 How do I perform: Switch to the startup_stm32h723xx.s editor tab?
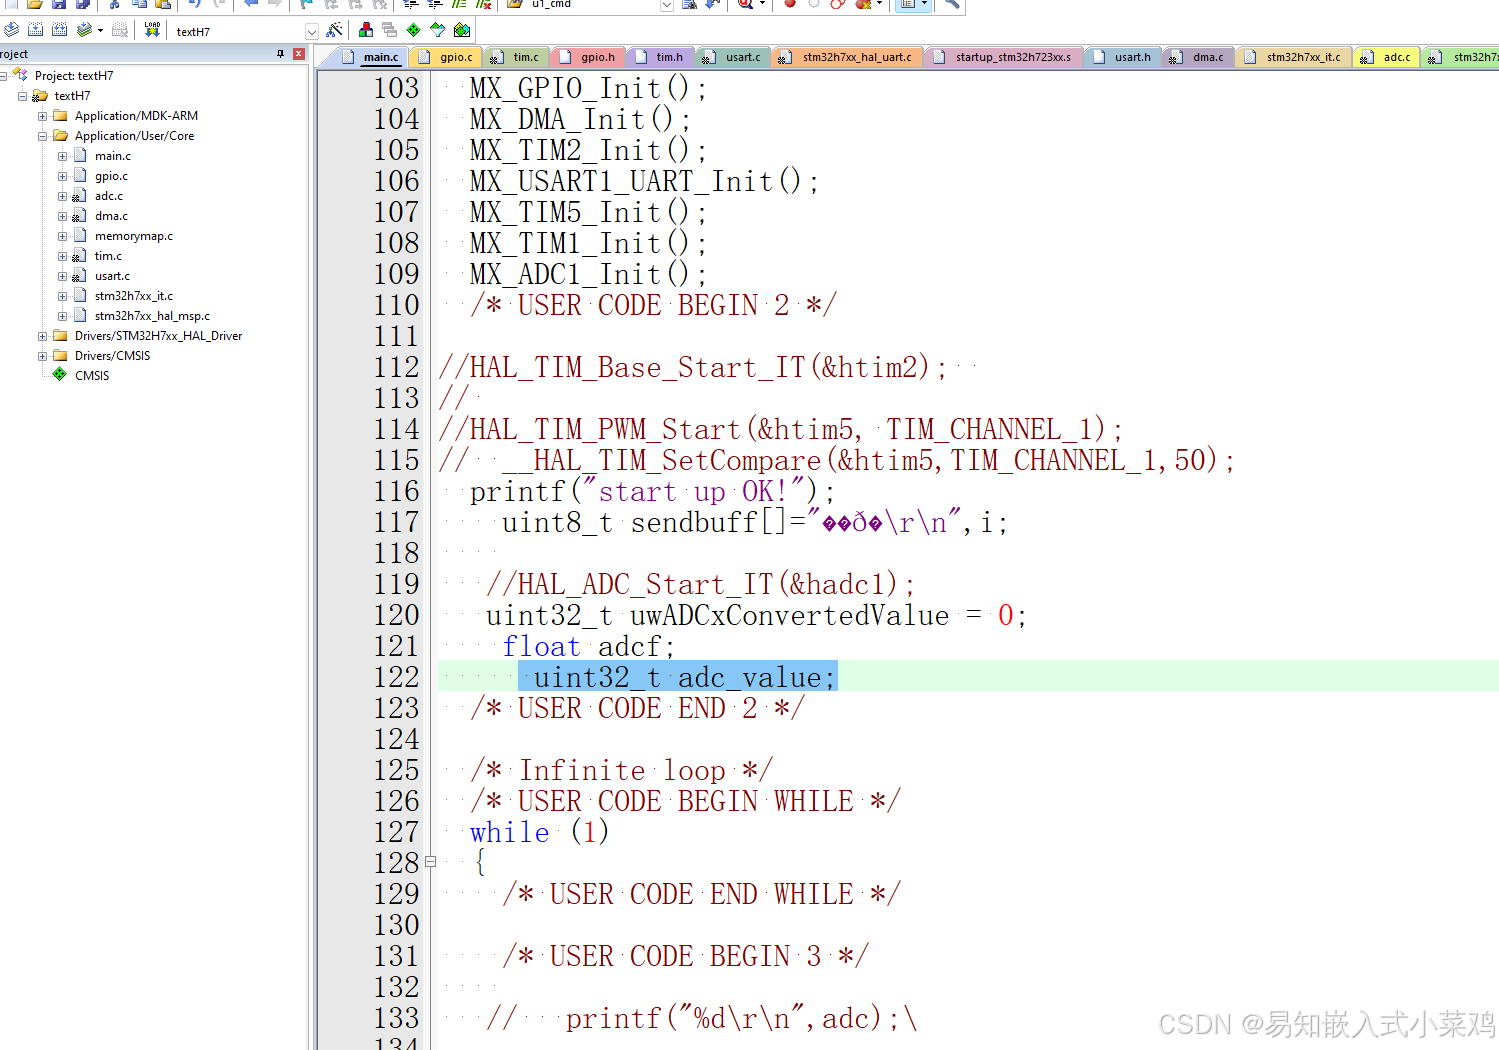(x=1004, y=57)
